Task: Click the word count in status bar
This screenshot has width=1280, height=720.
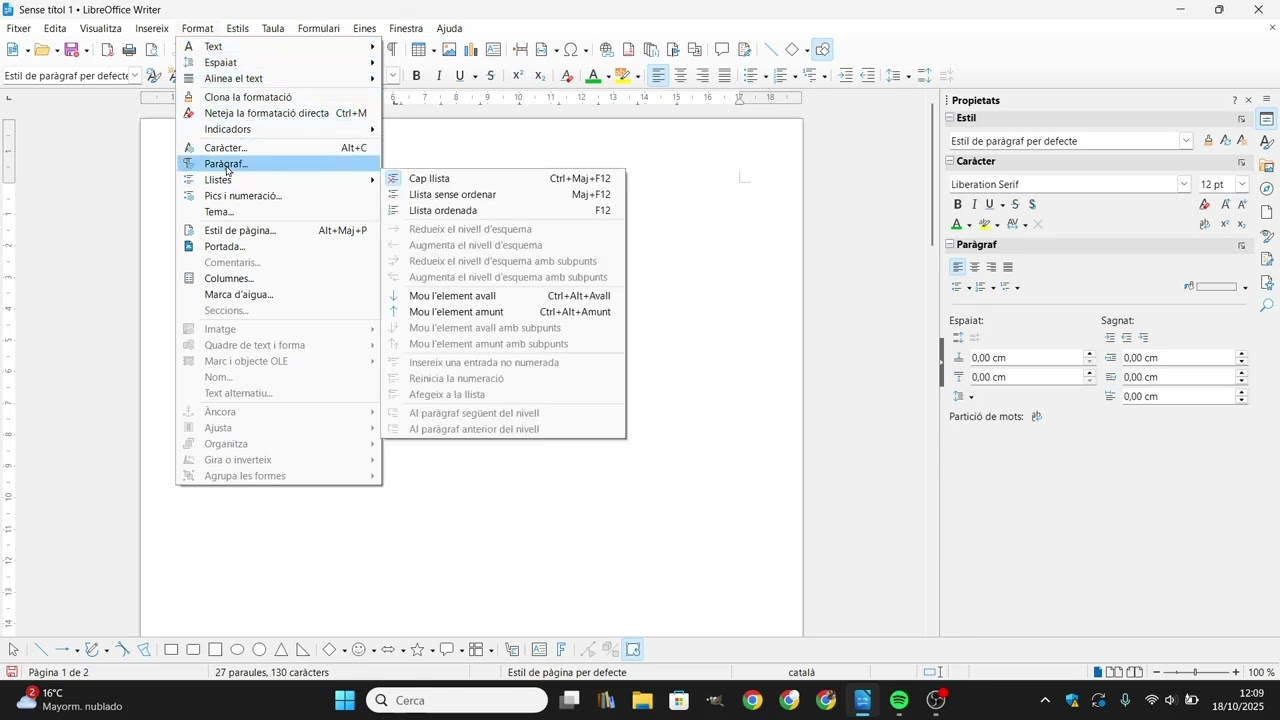Action: (272, 672)
